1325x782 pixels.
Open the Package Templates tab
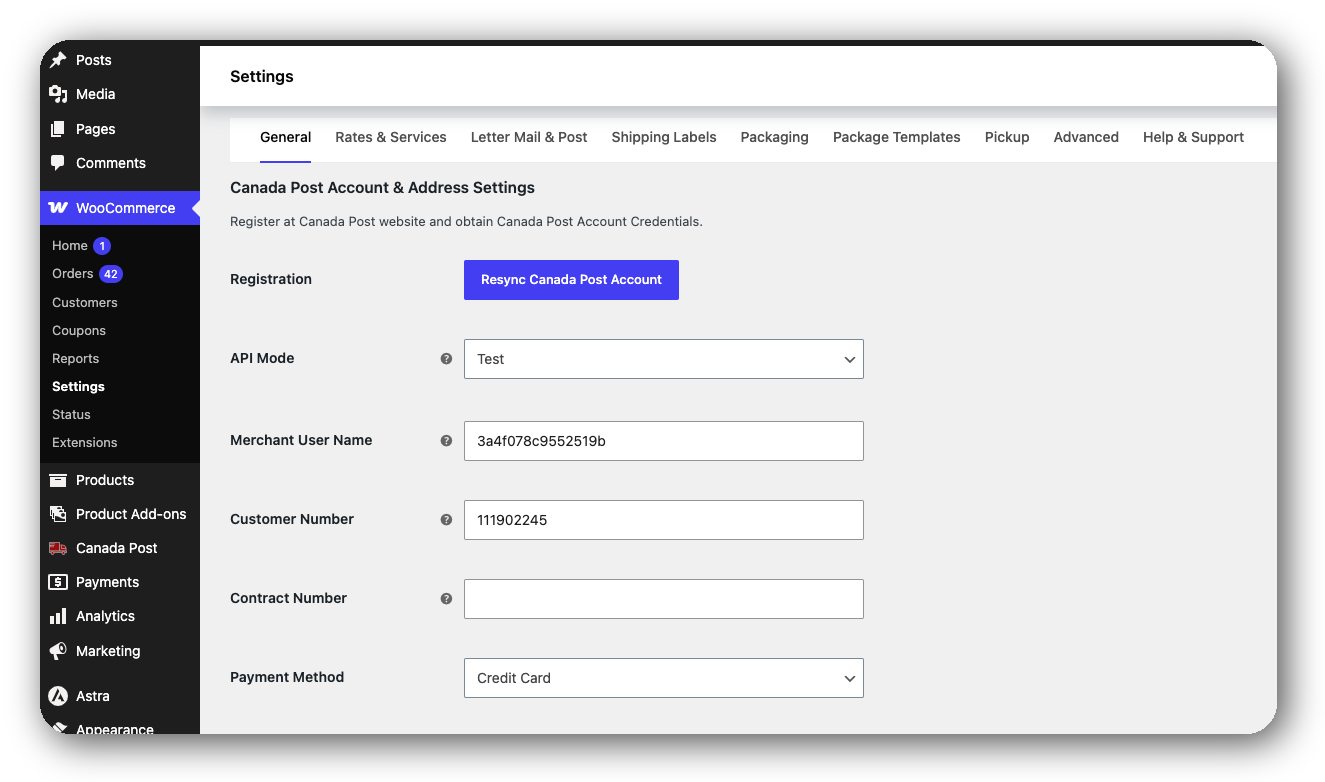point(897,137)
